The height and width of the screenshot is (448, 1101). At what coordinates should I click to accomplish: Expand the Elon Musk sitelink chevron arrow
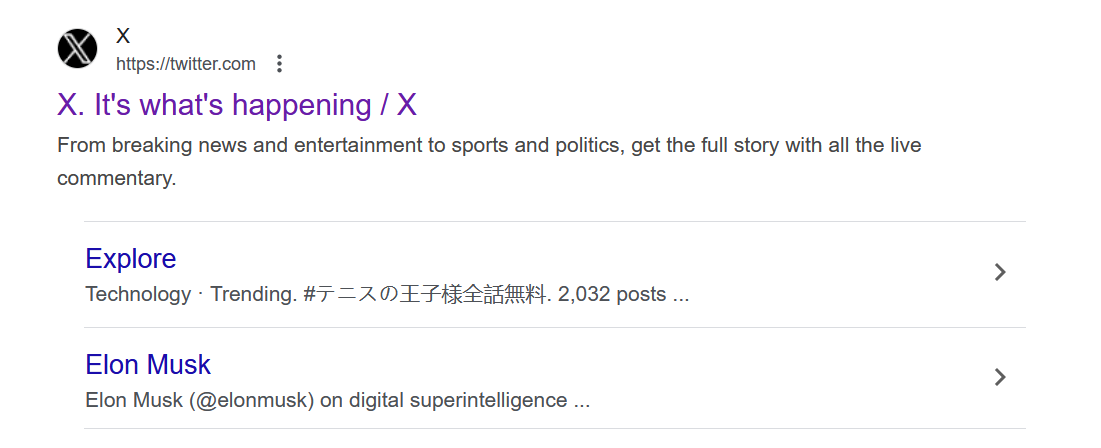pos(1001,377)
